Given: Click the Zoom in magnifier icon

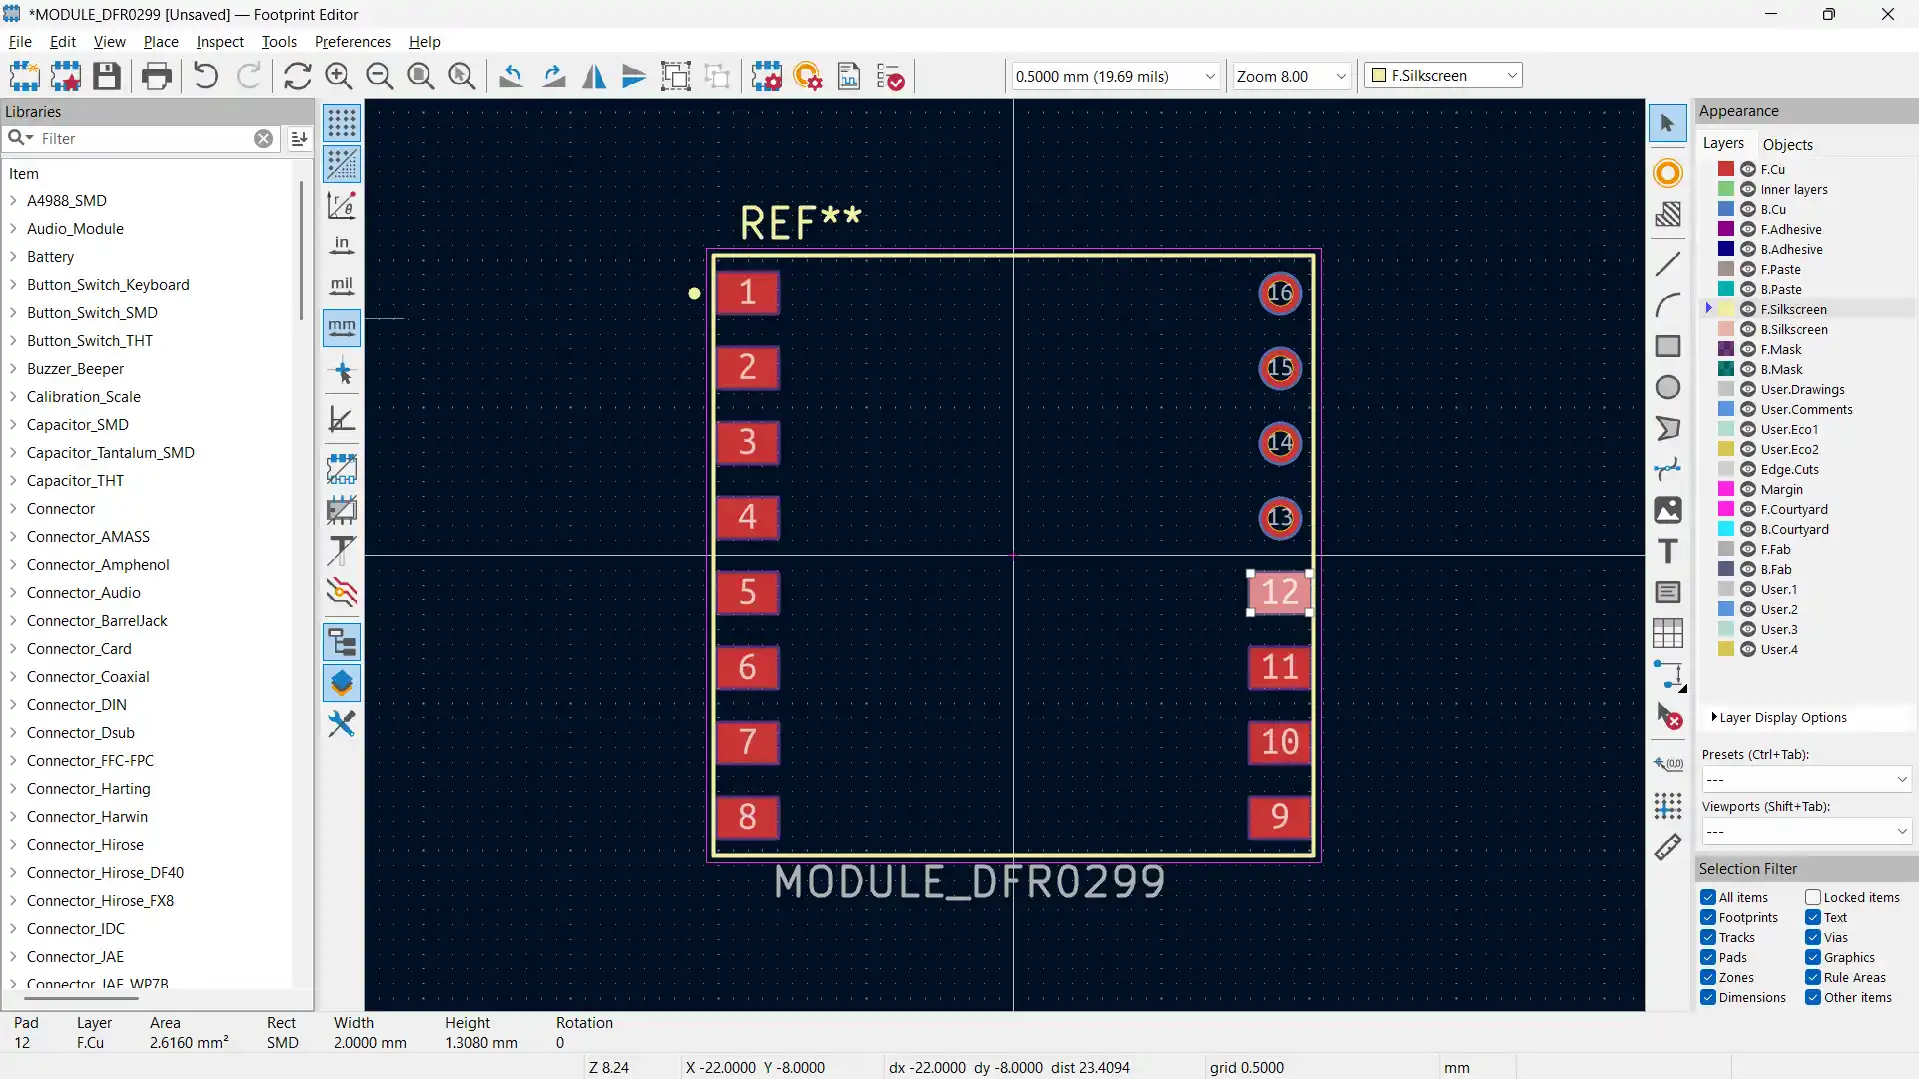Looking at the screenshot, I should [338, 76].
